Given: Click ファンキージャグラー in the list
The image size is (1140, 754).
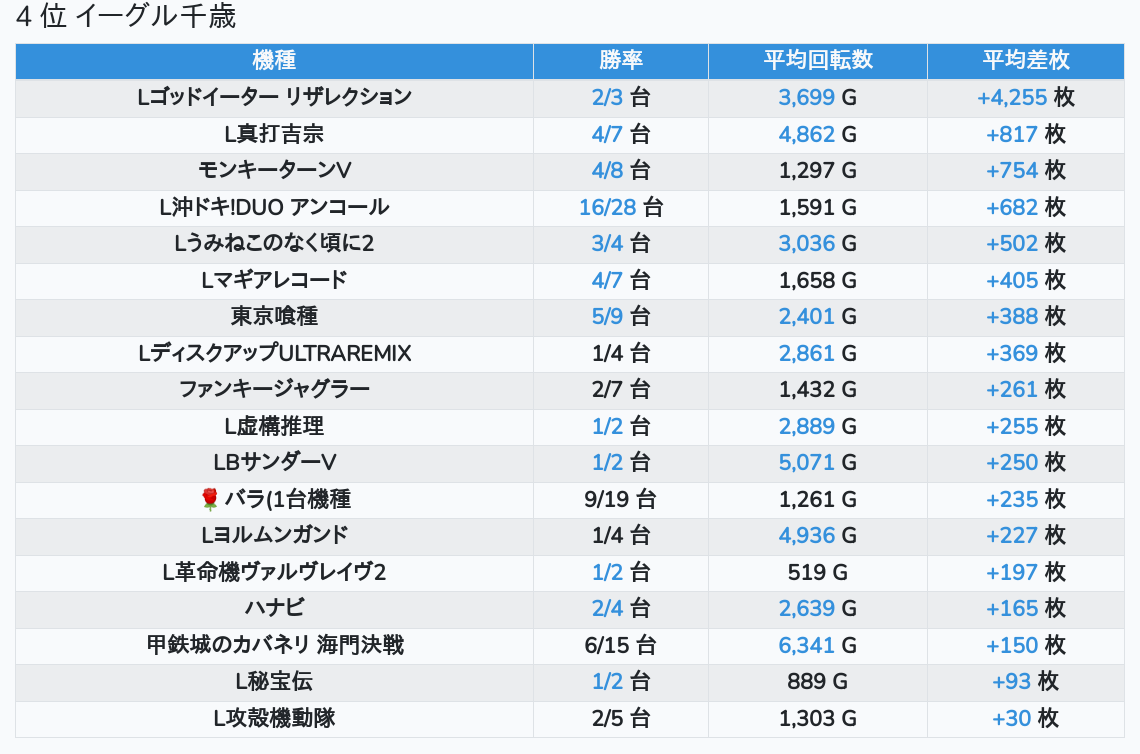Looking at the screenshot, I should pos(274,389).
